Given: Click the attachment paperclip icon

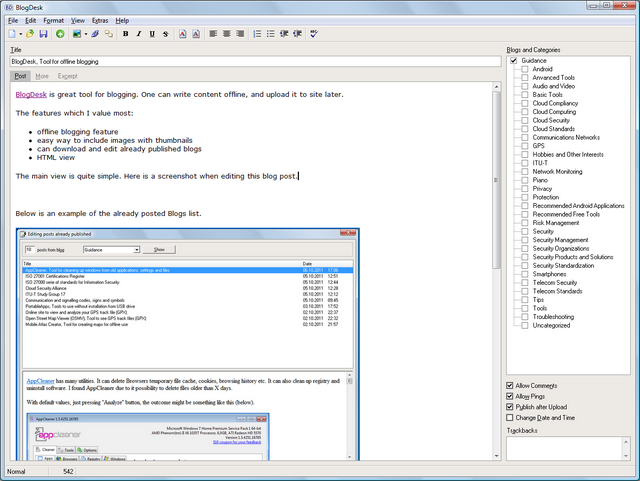Looking at the screenshot, I should pos(95,34).
